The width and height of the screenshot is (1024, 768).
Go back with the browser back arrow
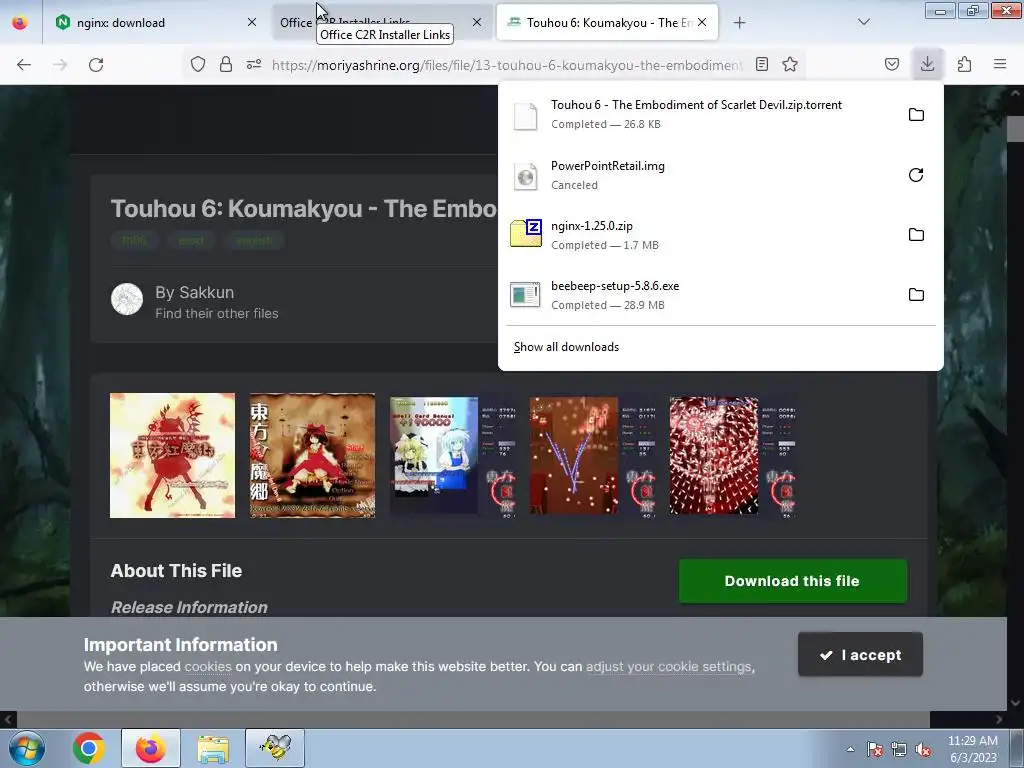[24, 65]
